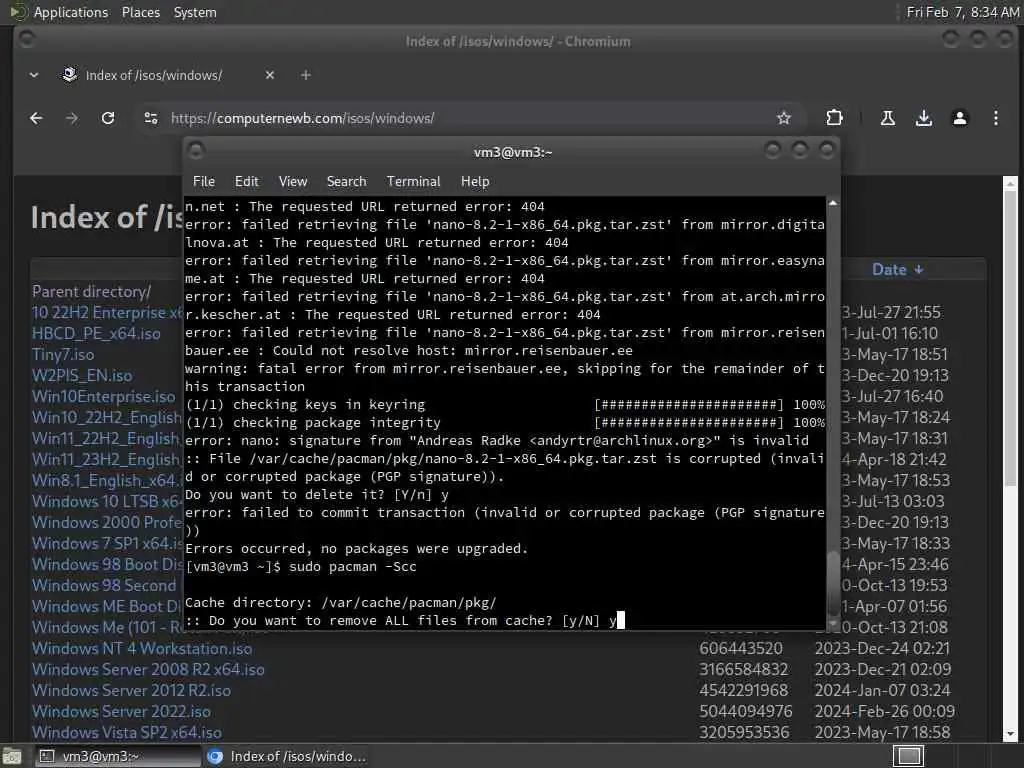Open Windows Vista SP2 x64.iso link

pyautogui.click(x=127, y=732)
